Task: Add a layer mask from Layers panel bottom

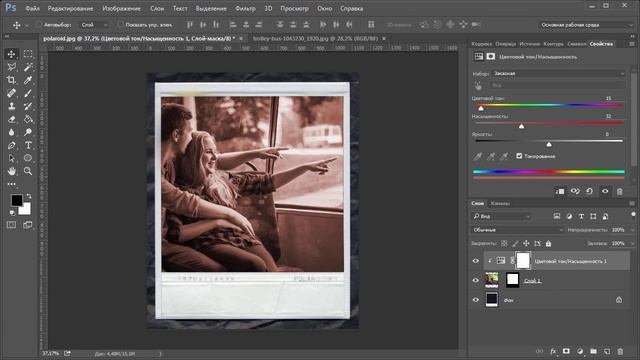Action: pos(566,351)
